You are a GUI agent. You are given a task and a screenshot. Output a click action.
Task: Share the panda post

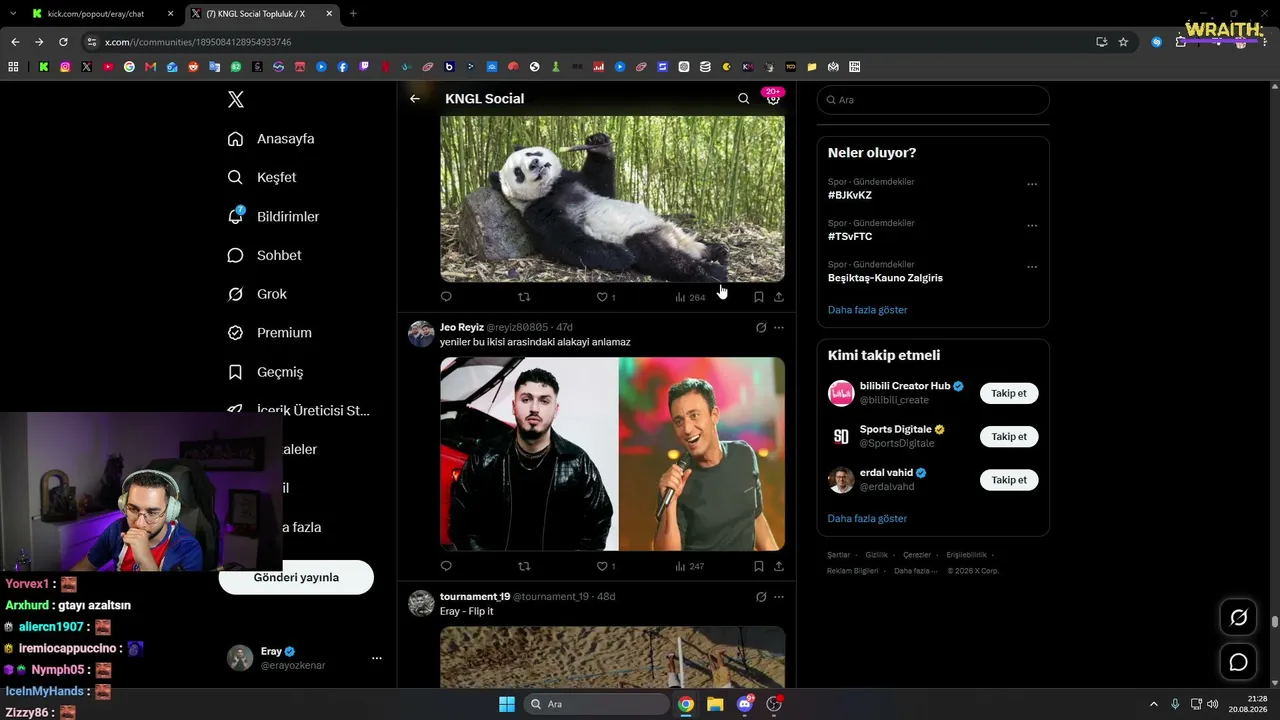click(x=779, y=297)
